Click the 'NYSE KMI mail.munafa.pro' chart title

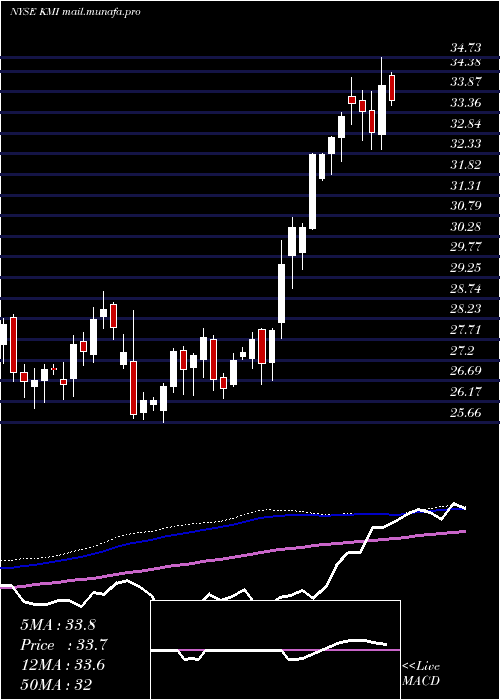point(75,12)
